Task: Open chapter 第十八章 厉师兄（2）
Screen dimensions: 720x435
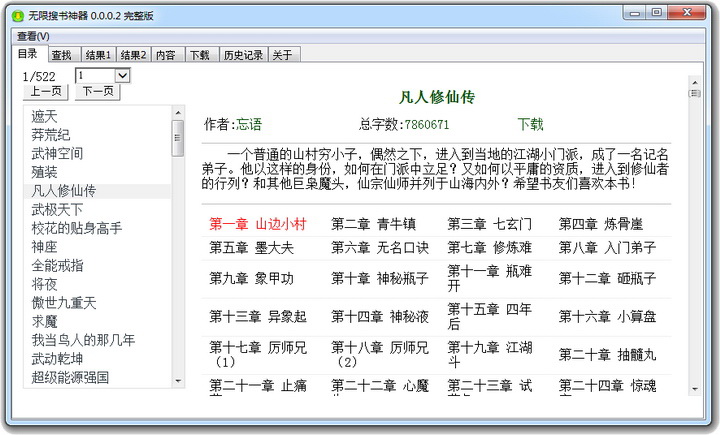Action: coord(380,355)
